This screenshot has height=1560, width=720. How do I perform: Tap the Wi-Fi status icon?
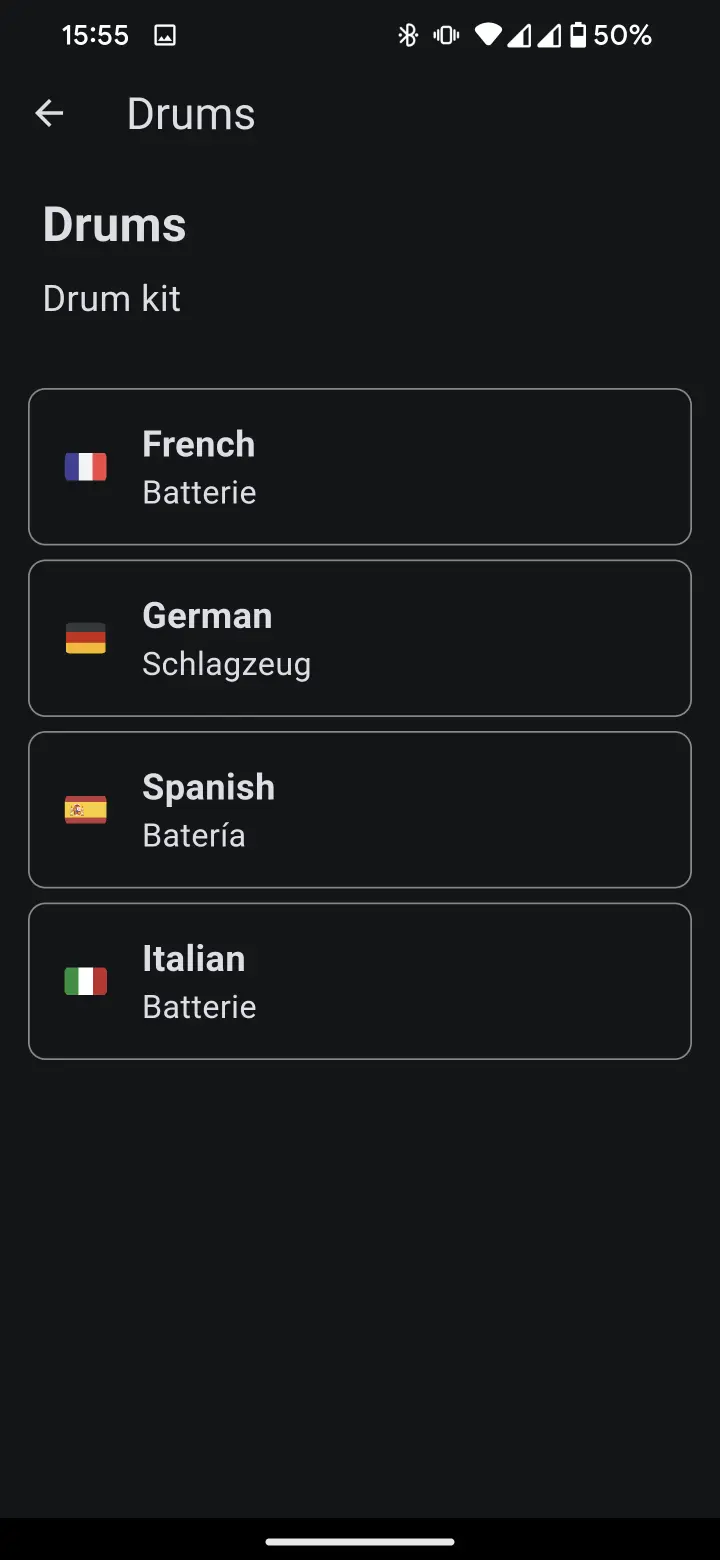pyautogui.click(x=488, y=36)
